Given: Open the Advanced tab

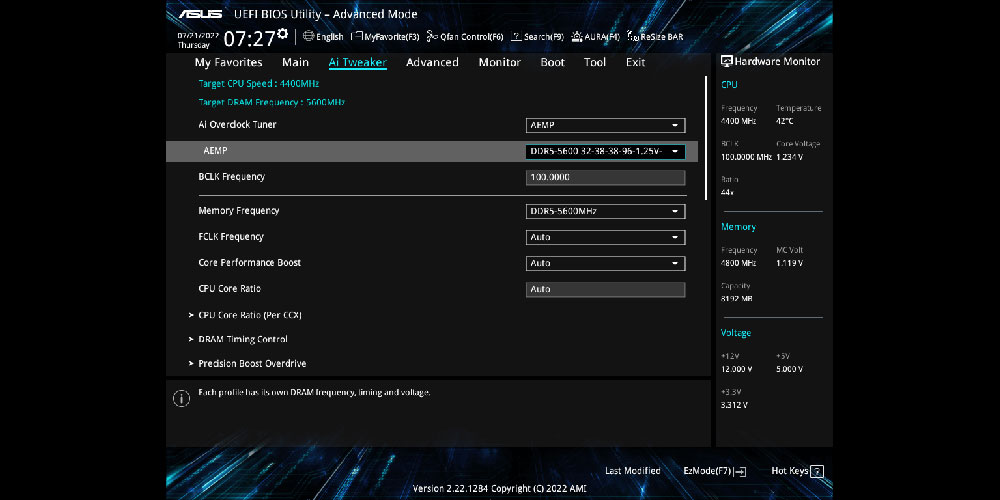Looking at the screenshot, I should click(432, 62).
